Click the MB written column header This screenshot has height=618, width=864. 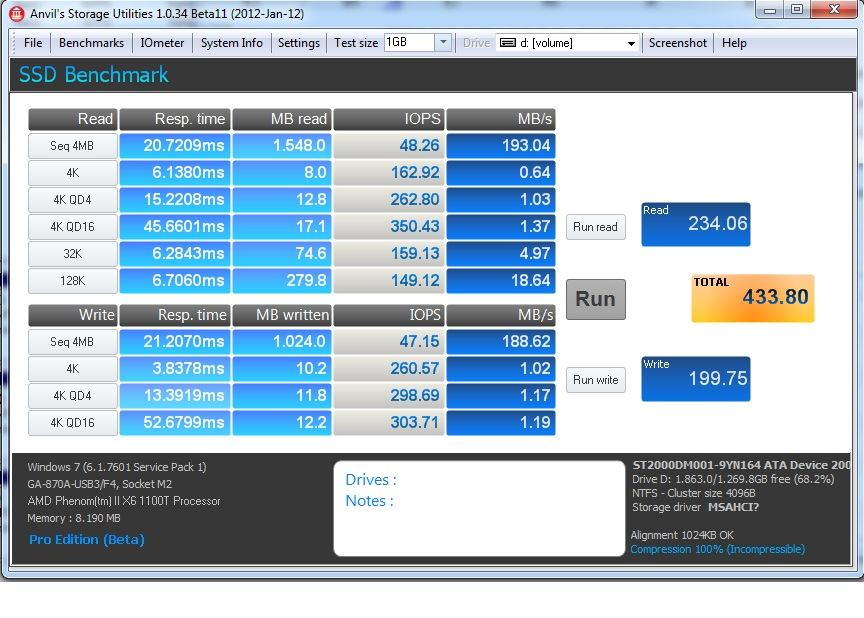tap(282, 315)
